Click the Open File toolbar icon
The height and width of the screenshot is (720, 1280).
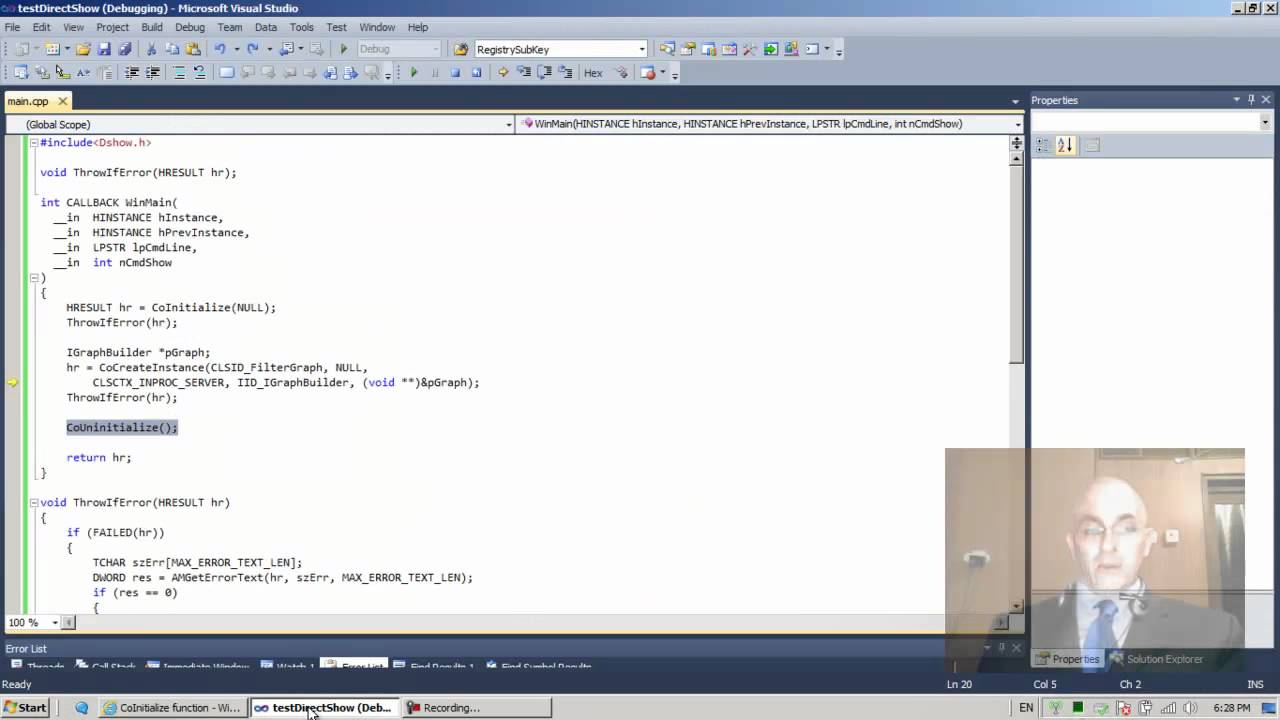[x=83, y=49]
